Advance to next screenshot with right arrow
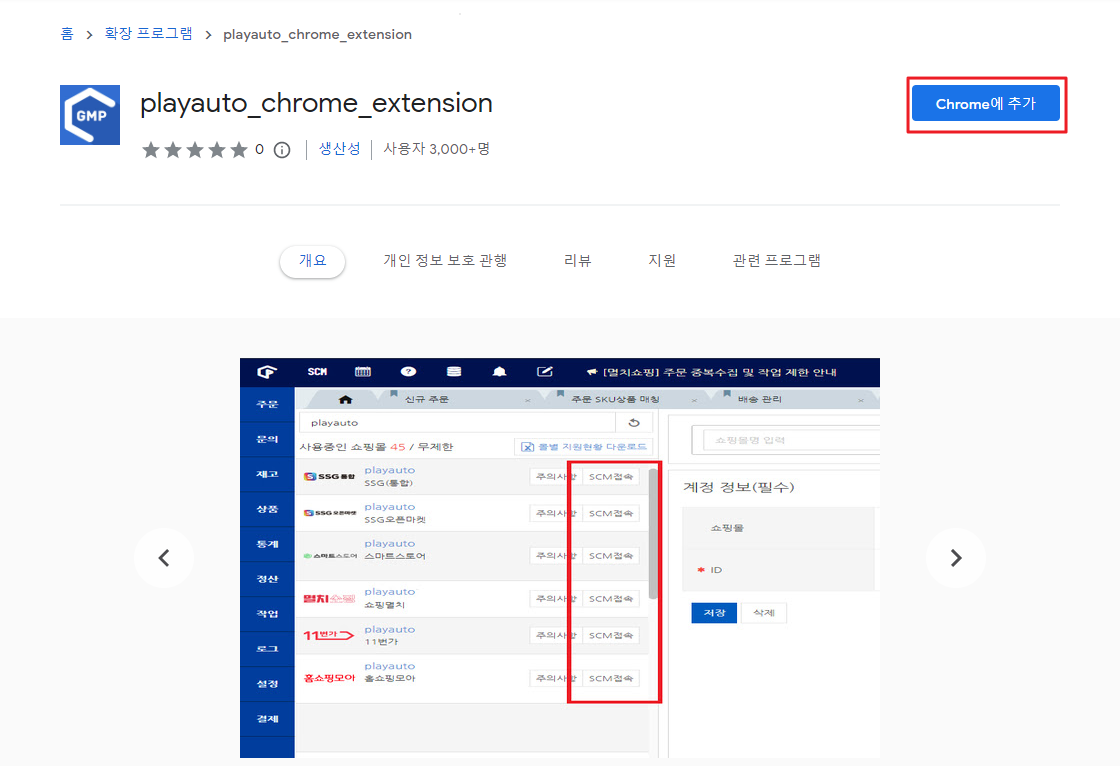 coord(955,558)
